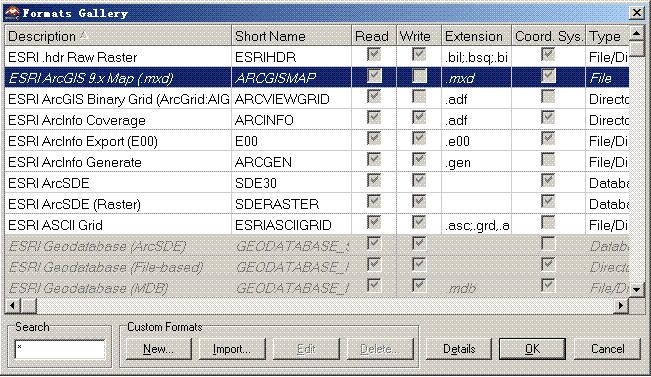Open format Details button

459,349
